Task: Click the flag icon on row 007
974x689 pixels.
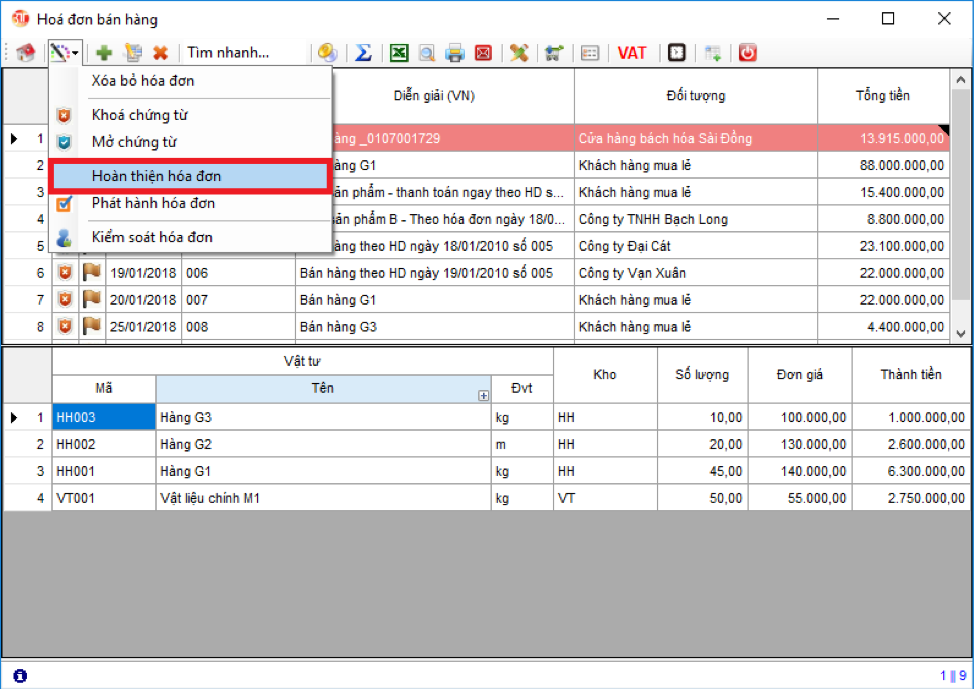Action: point(92,299)
